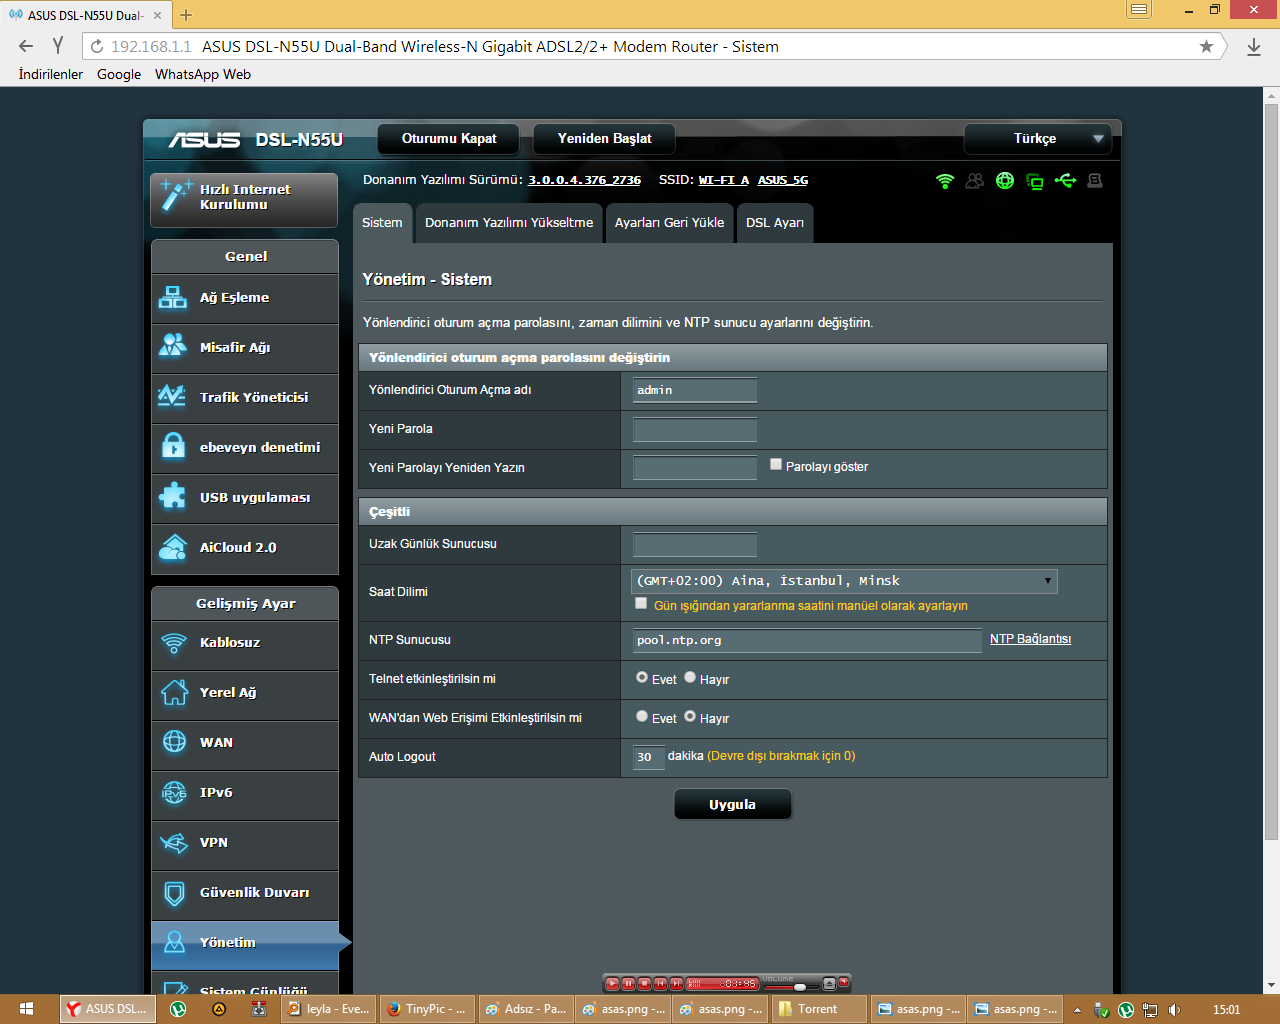Click connected clients monitor status icon

tap(1035, 182)
